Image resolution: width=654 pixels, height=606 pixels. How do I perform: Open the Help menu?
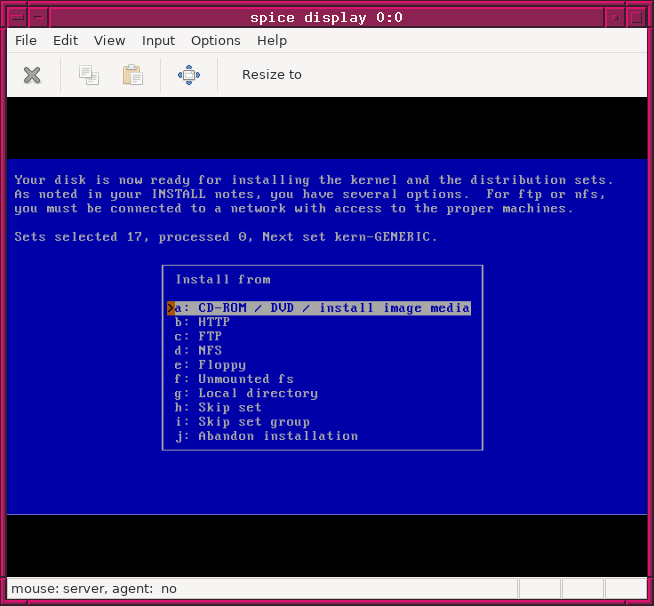click(272, 40)
